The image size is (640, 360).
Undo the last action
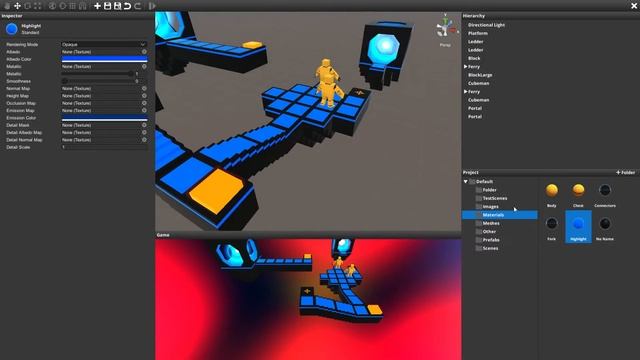coord(127,6)
